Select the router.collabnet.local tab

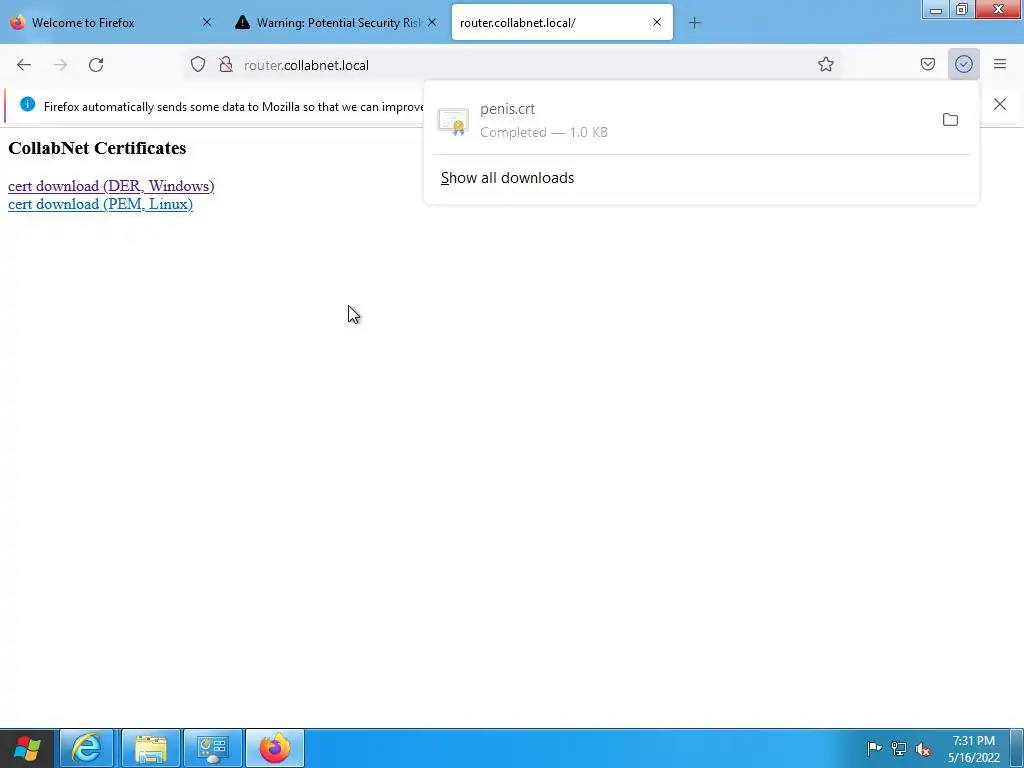point(562,23)
